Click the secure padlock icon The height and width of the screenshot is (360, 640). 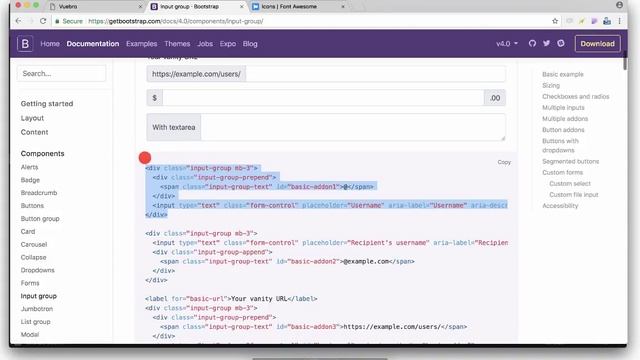pyautogui.click(x=57, y=21)
